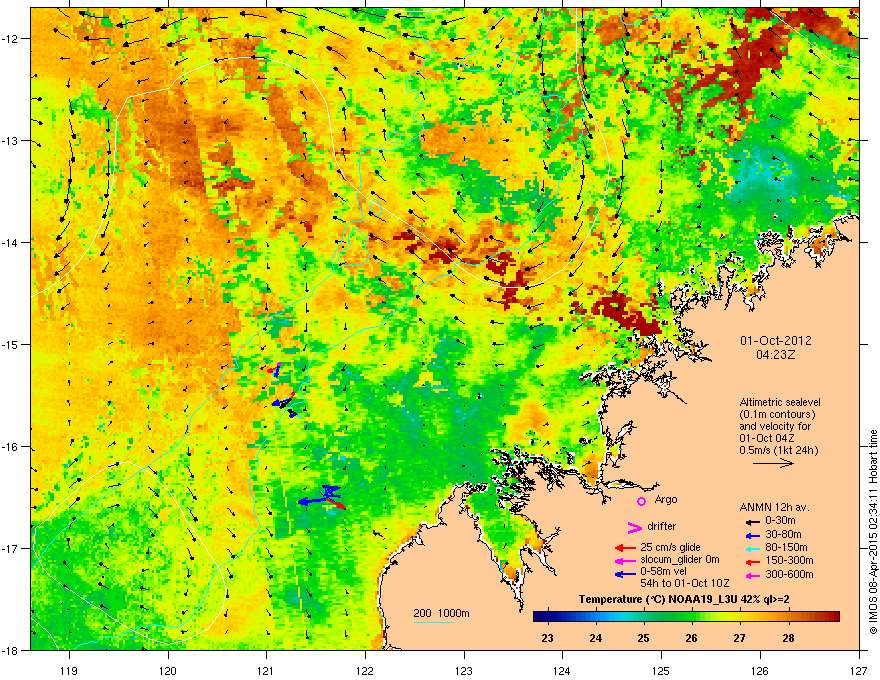Click the longitude axis label 121
The height and width of the screenshot is (680, 880).
coord(266,670)
